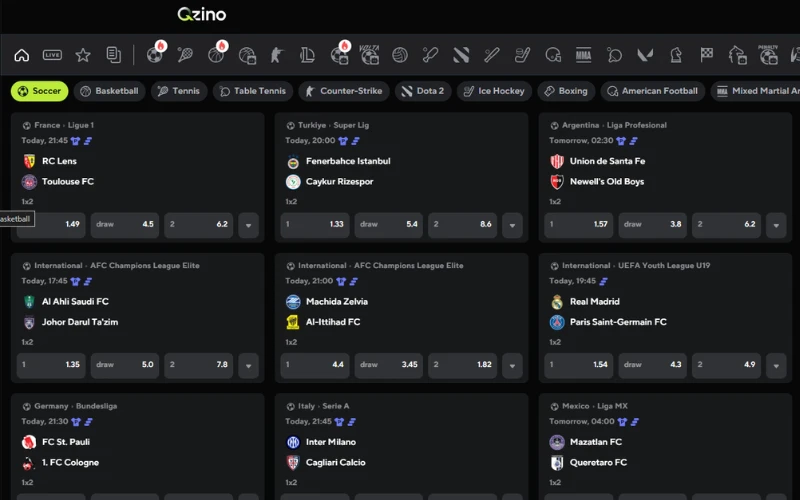800x500 pixels.
Task: Switch to Tennis category pill
Action: [179, 91]
